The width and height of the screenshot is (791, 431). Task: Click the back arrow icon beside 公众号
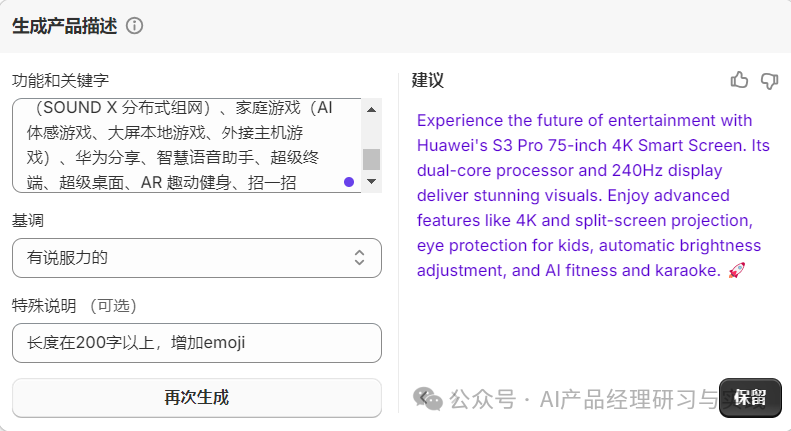click(428, 398)
